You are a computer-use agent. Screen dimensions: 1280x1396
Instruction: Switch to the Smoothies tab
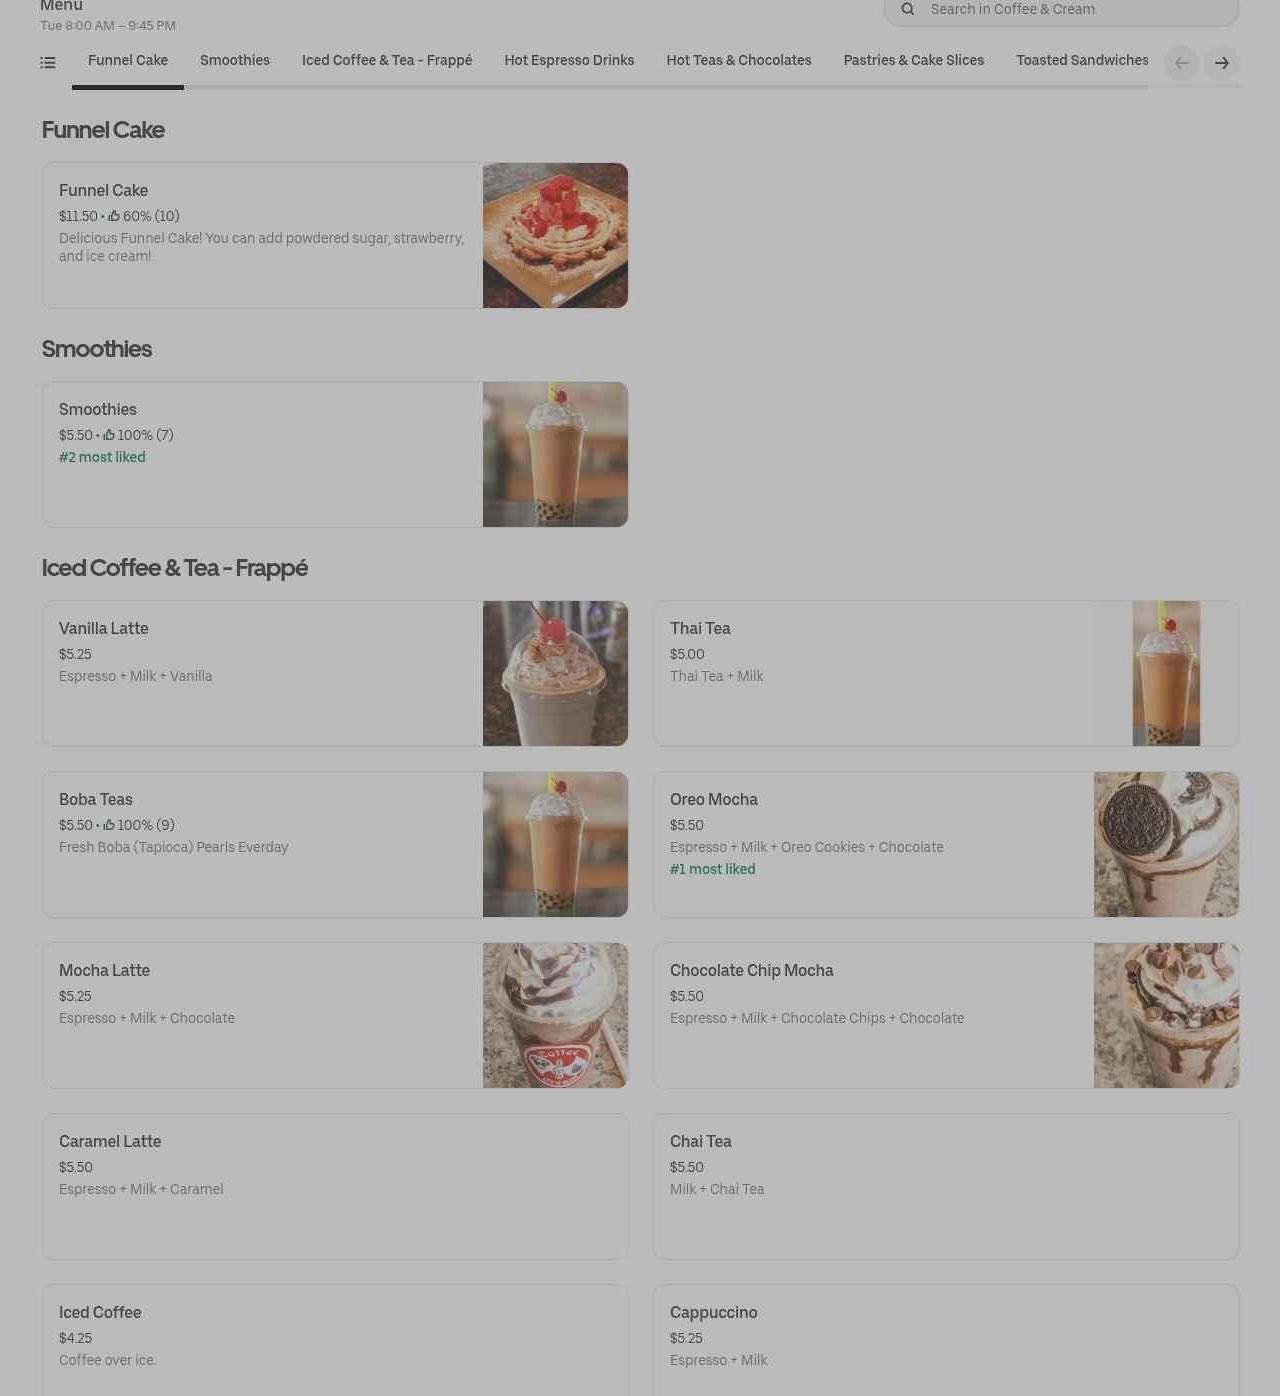235,61
